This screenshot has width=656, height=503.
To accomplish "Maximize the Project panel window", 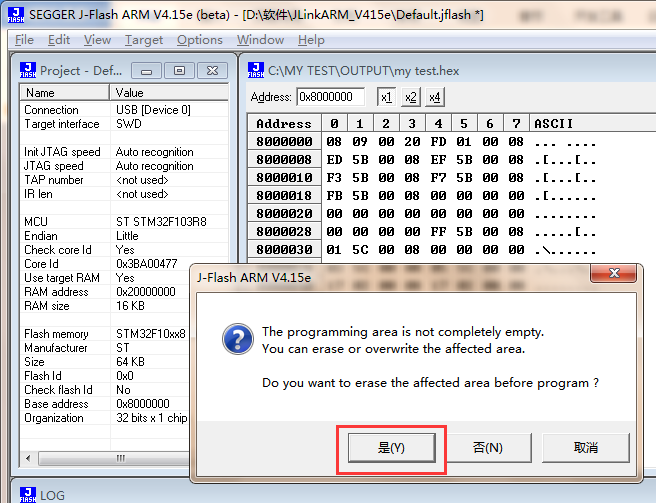I will click(x=179, y=71).
